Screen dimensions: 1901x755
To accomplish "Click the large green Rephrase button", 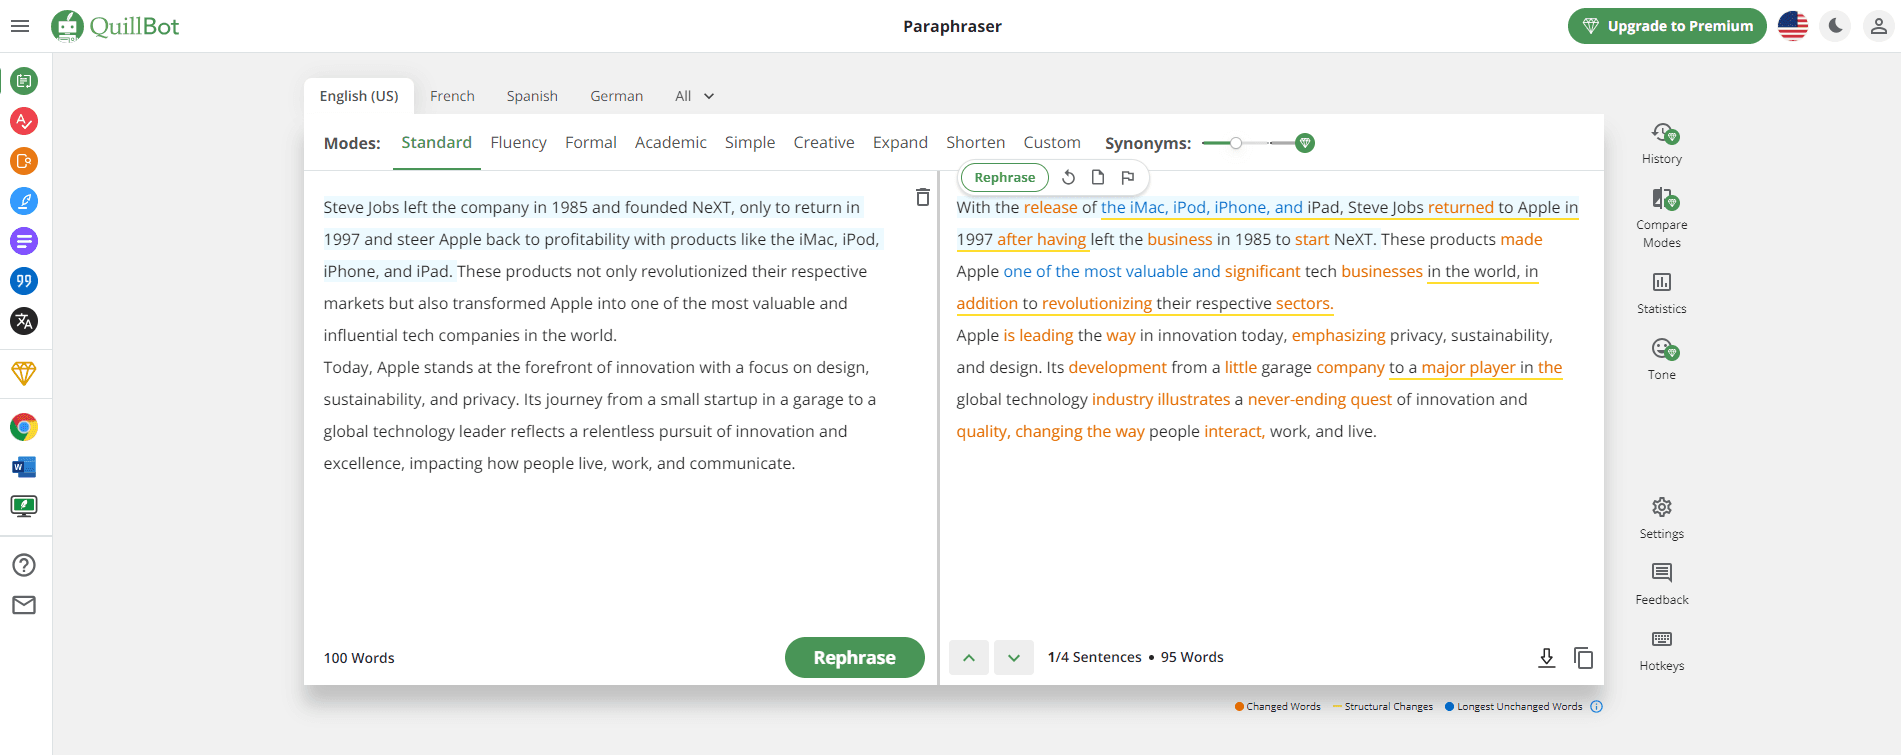I will tap(854, 657).
